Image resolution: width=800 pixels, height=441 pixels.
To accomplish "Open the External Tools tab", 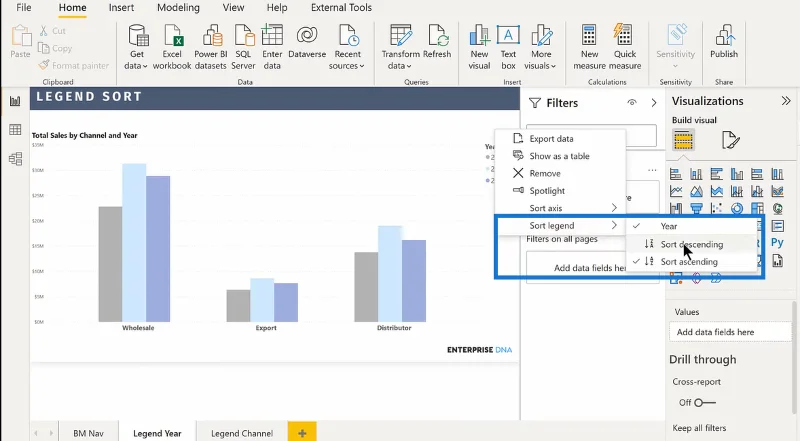I will pos(341,8).
